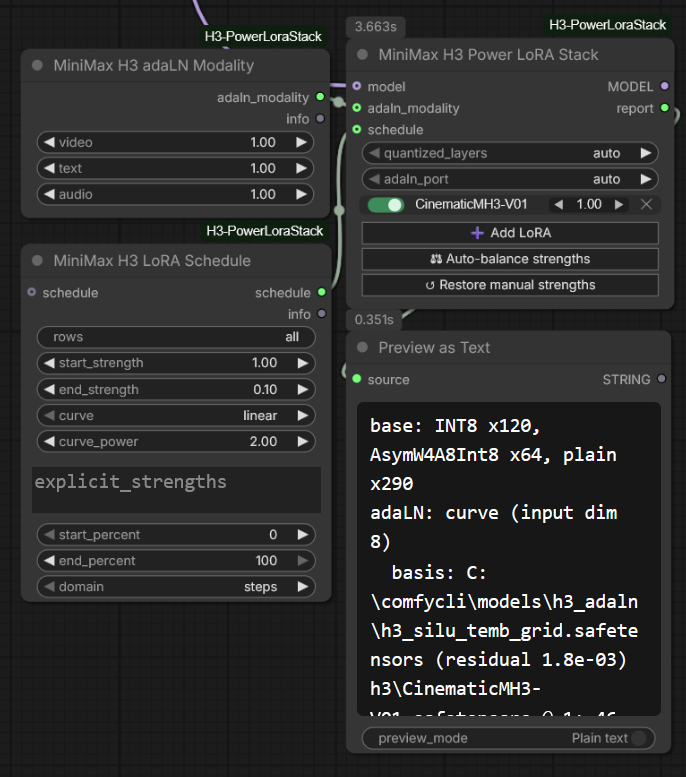The width and height of the screenshot is (686, 777).
Task: Select next quantized_layers option with right arrow
Action: tap(645, 153)
